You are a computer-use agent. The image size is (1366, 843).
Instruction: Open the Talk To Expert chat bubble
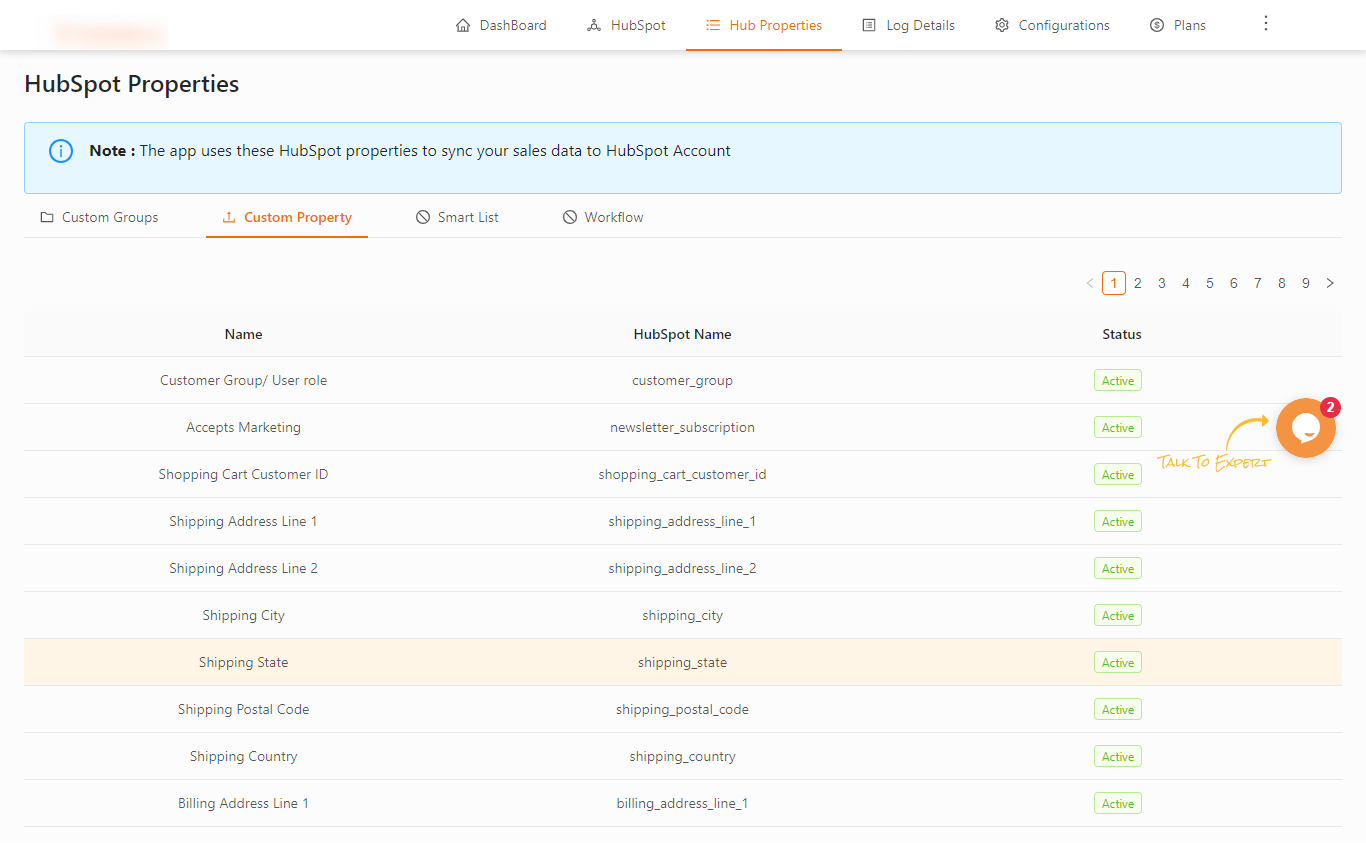1306,428
